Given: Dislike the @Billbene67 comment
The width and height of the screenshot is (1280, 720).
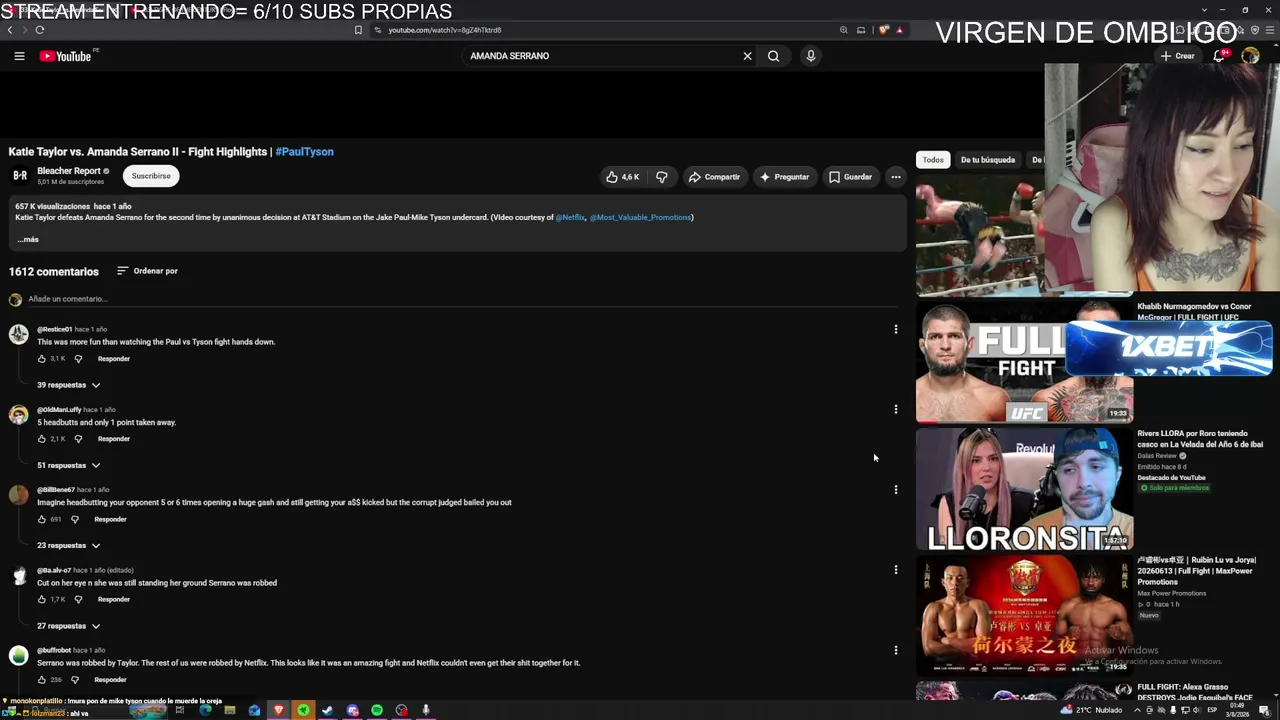Looking at the screenshot, I should click(x=74, y=519).
